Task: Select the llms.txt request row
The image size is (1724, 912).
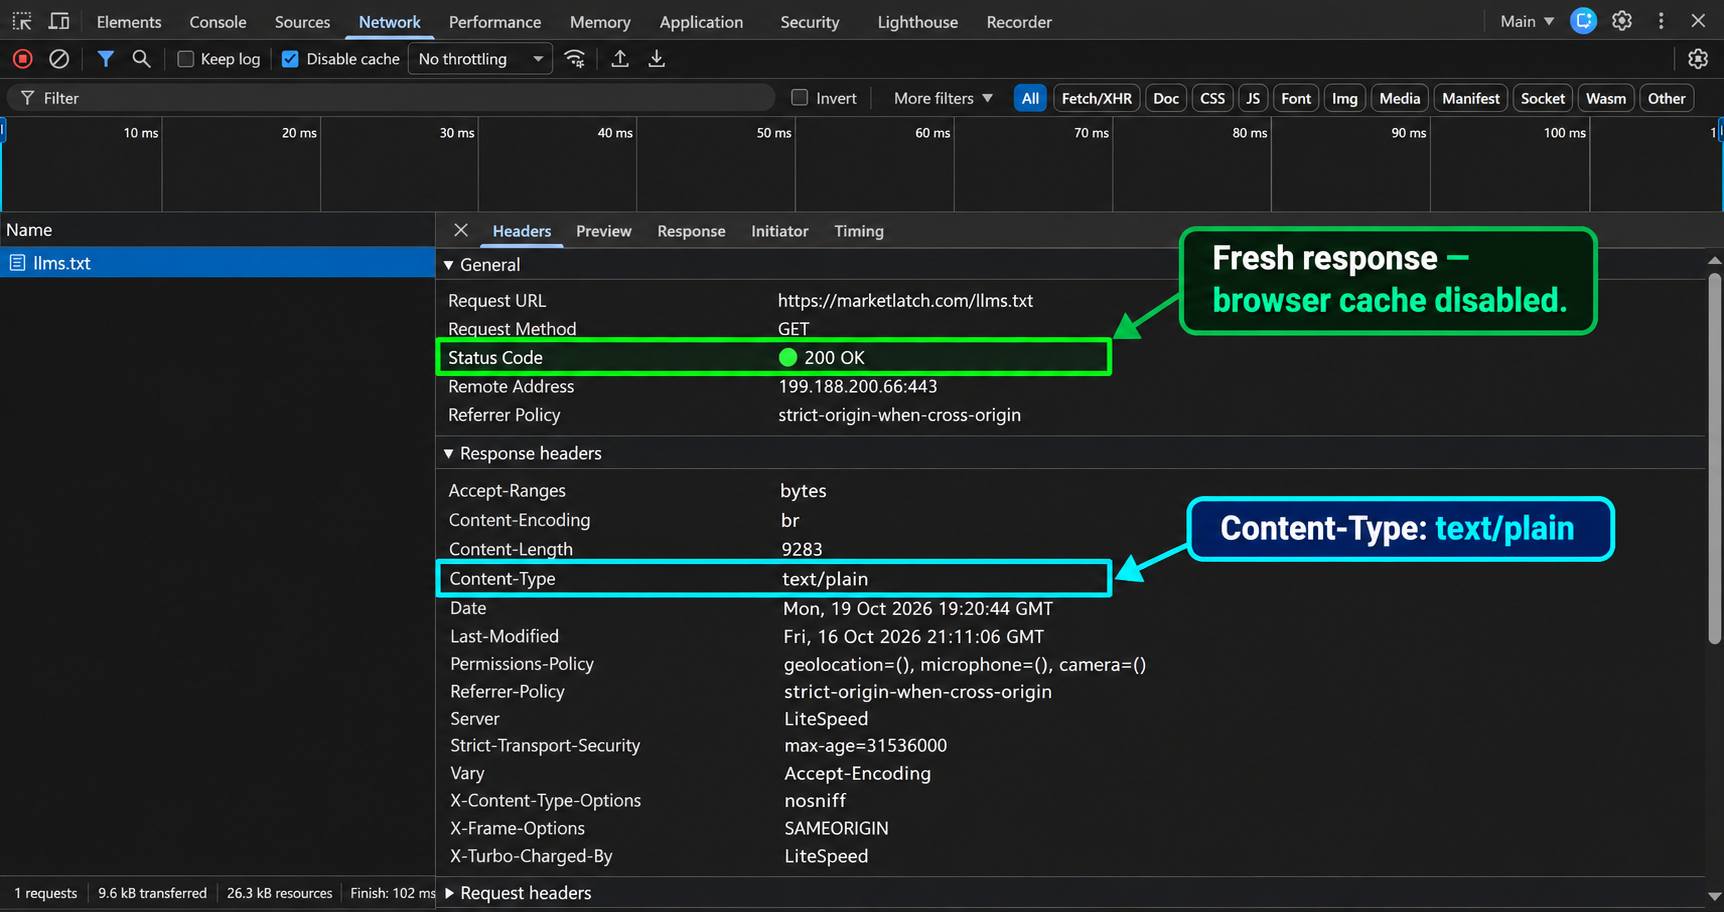Action: point(217,263)
